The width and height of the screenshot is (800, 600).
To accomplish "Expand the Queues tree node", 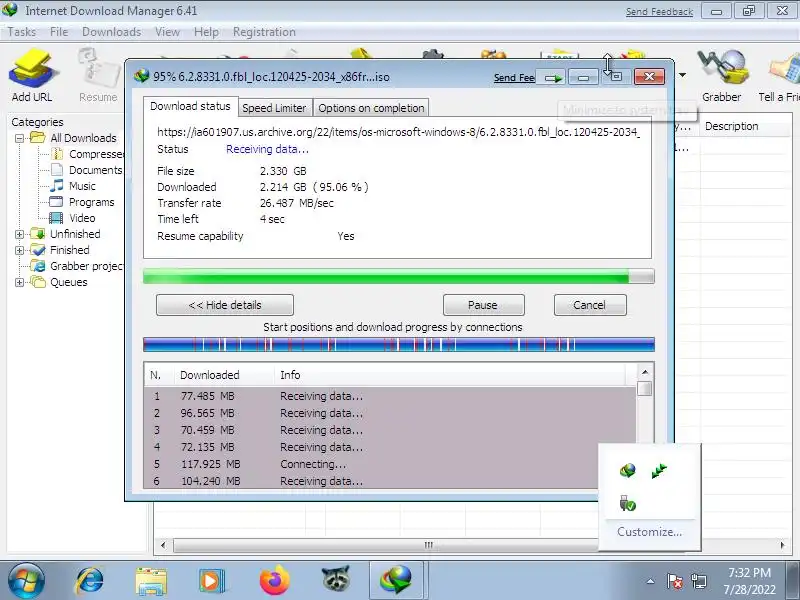I will click(19, 282).
